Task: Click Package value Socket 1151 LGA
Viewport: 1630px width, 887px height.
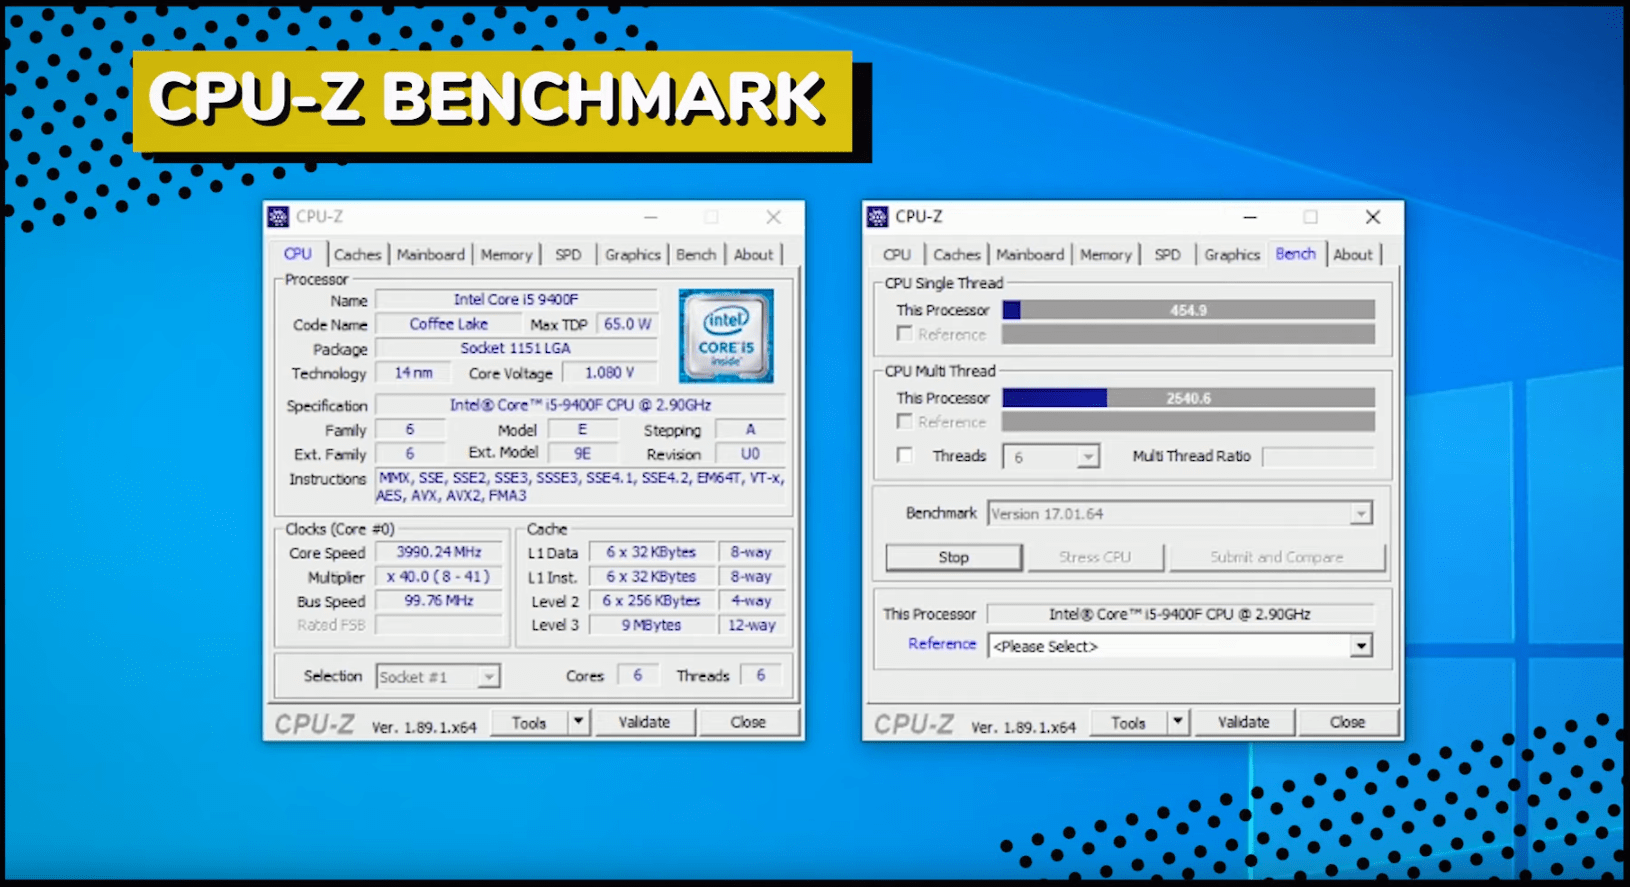Action: tap(516, 348)
